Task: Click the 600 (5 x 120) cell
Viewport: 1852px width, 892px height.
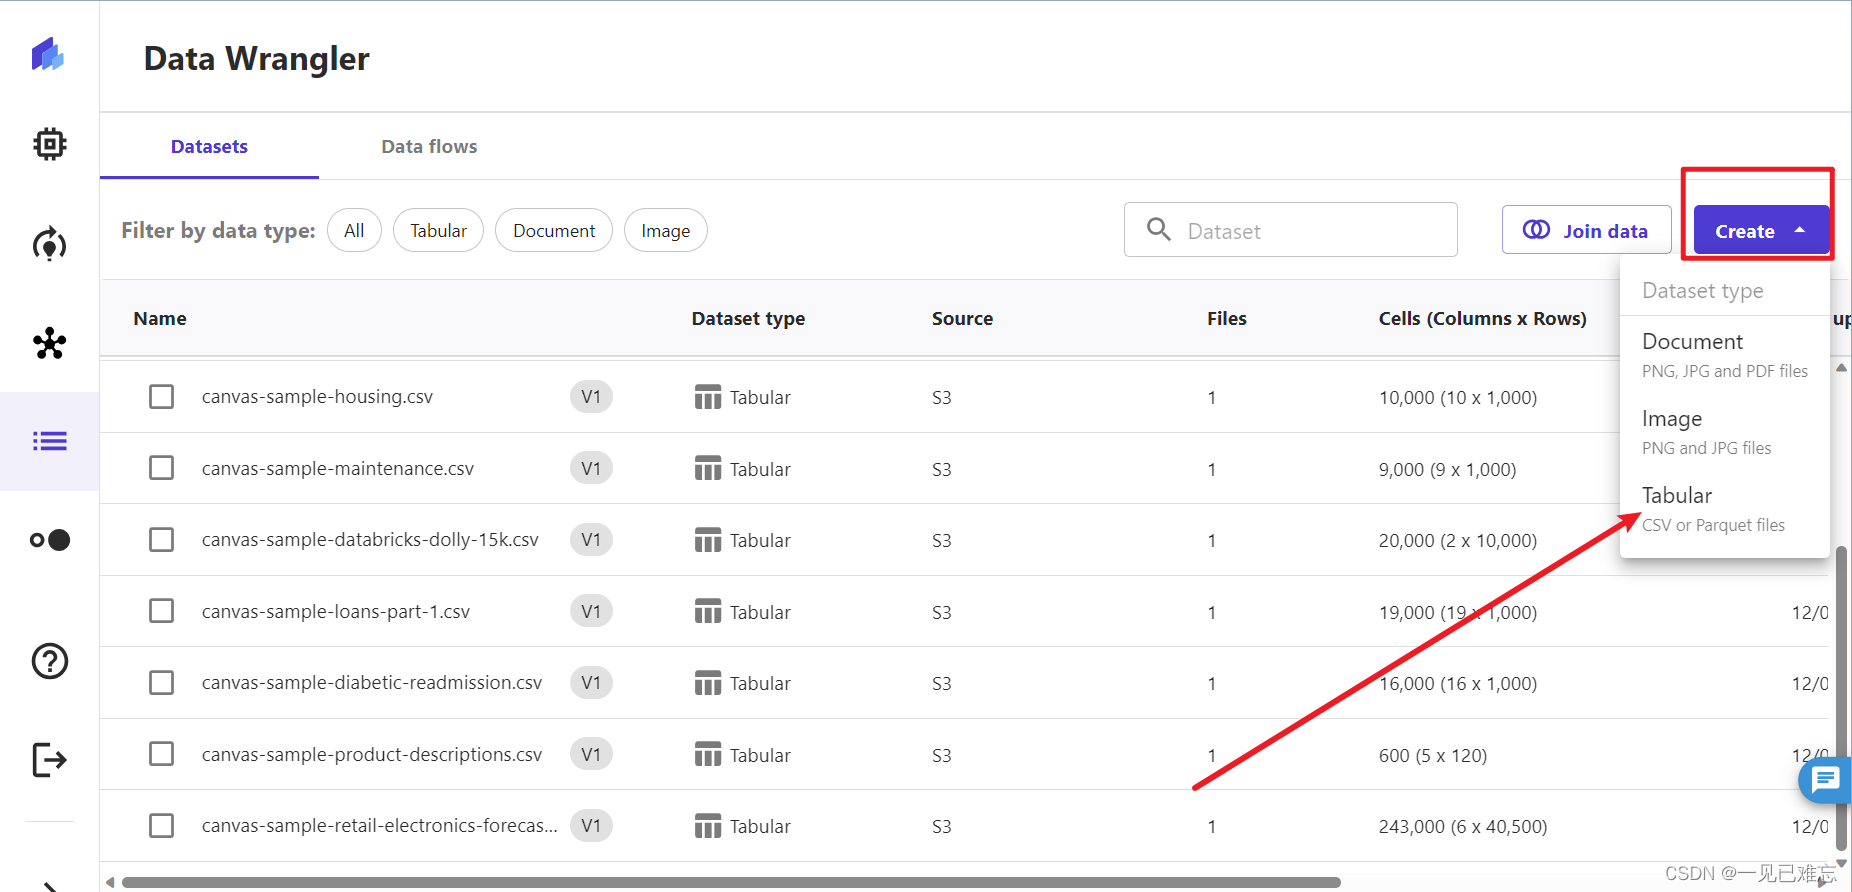Action: (1433, 754)
